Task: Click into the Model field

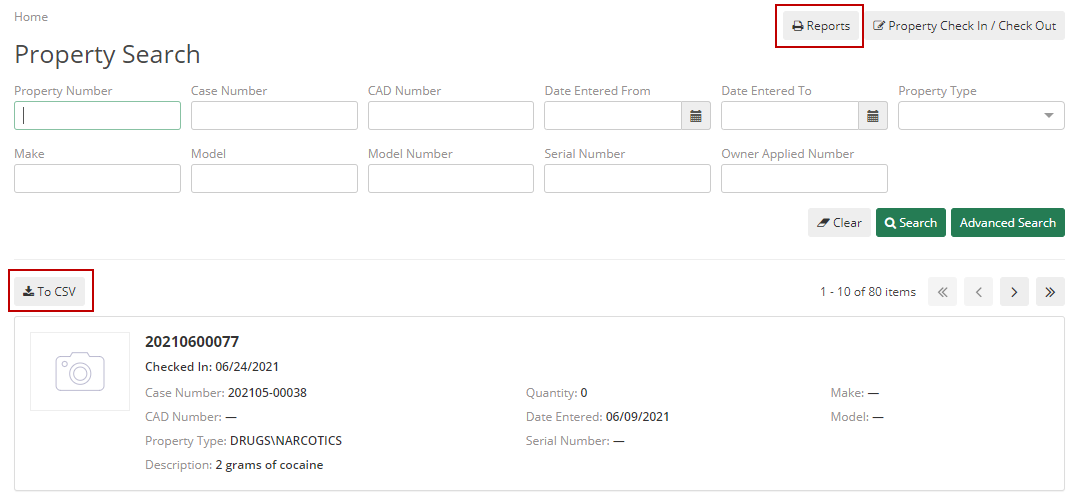Action: 274,179
